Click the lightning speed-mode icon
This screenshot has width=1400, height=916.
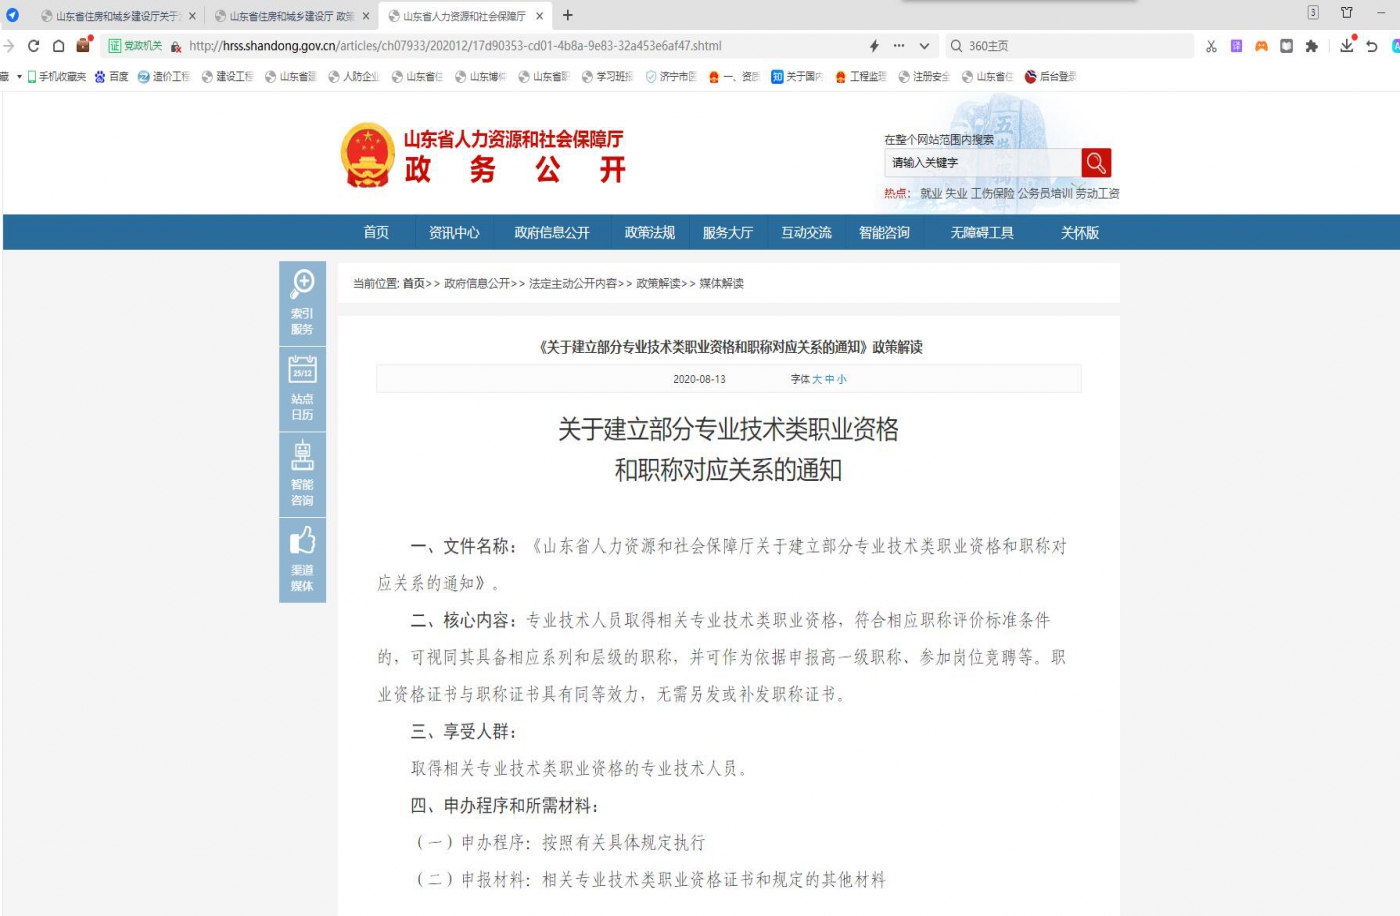(874, 46)
